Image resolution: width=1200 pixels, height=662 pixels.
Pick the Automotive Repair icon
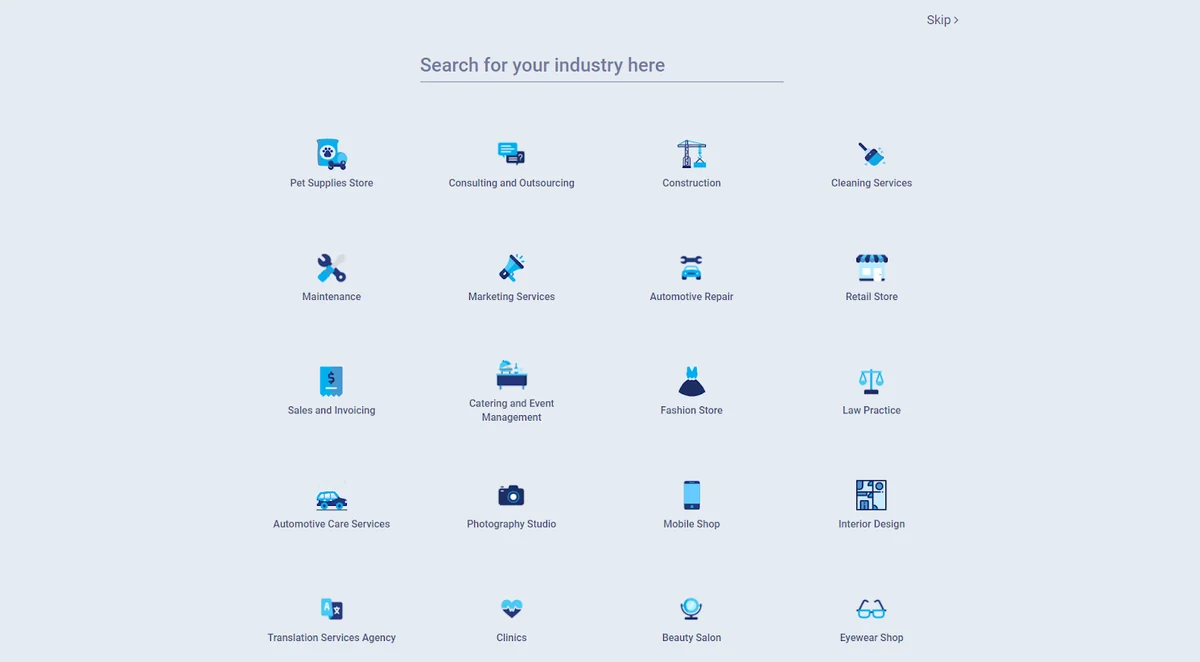(x=692, y=268)
